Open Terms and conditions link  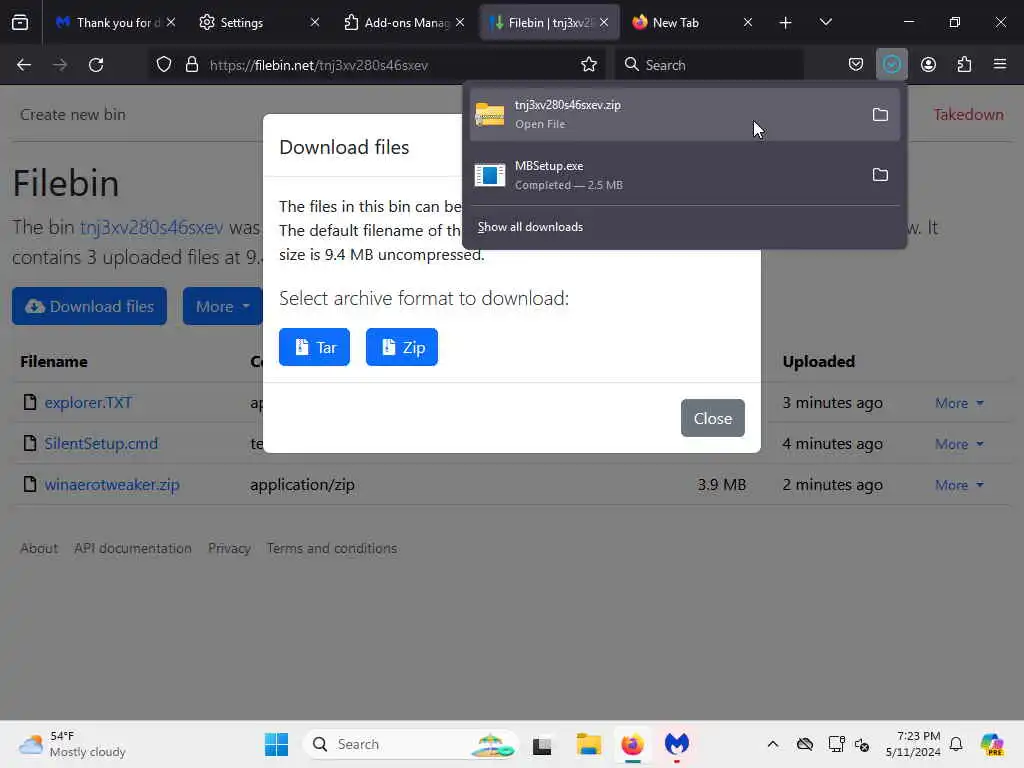[x=332, y=548]
